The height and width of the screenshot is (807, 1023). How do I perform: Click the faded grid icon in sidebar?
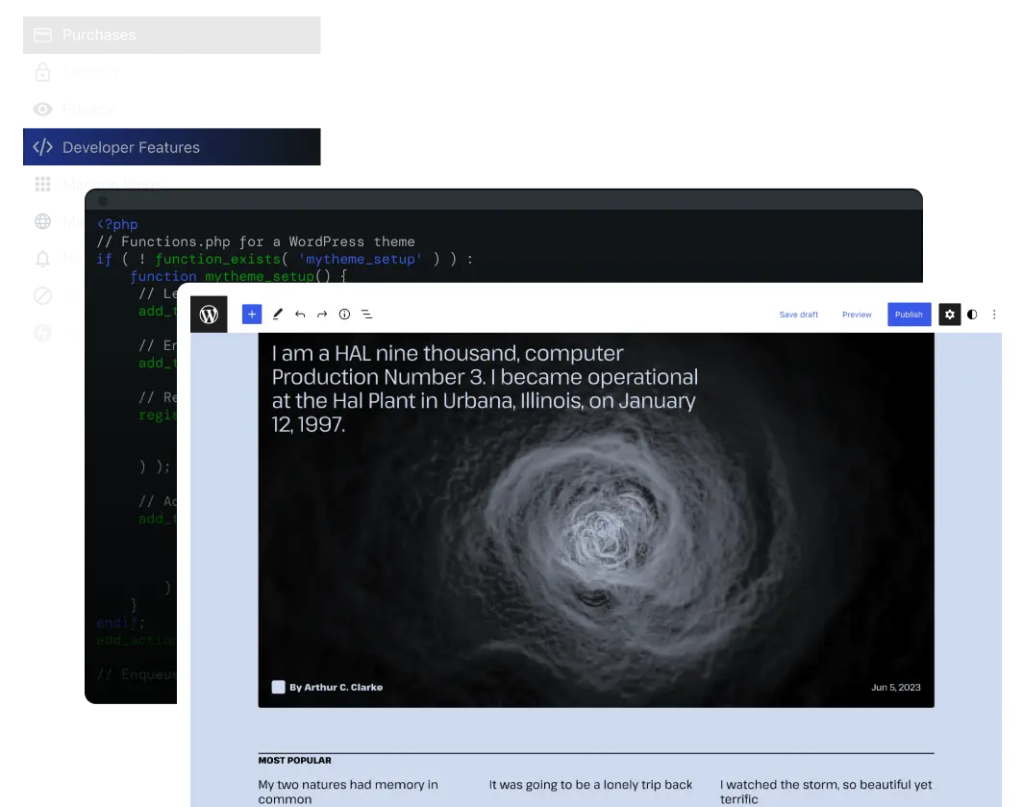tap(43, 185)
